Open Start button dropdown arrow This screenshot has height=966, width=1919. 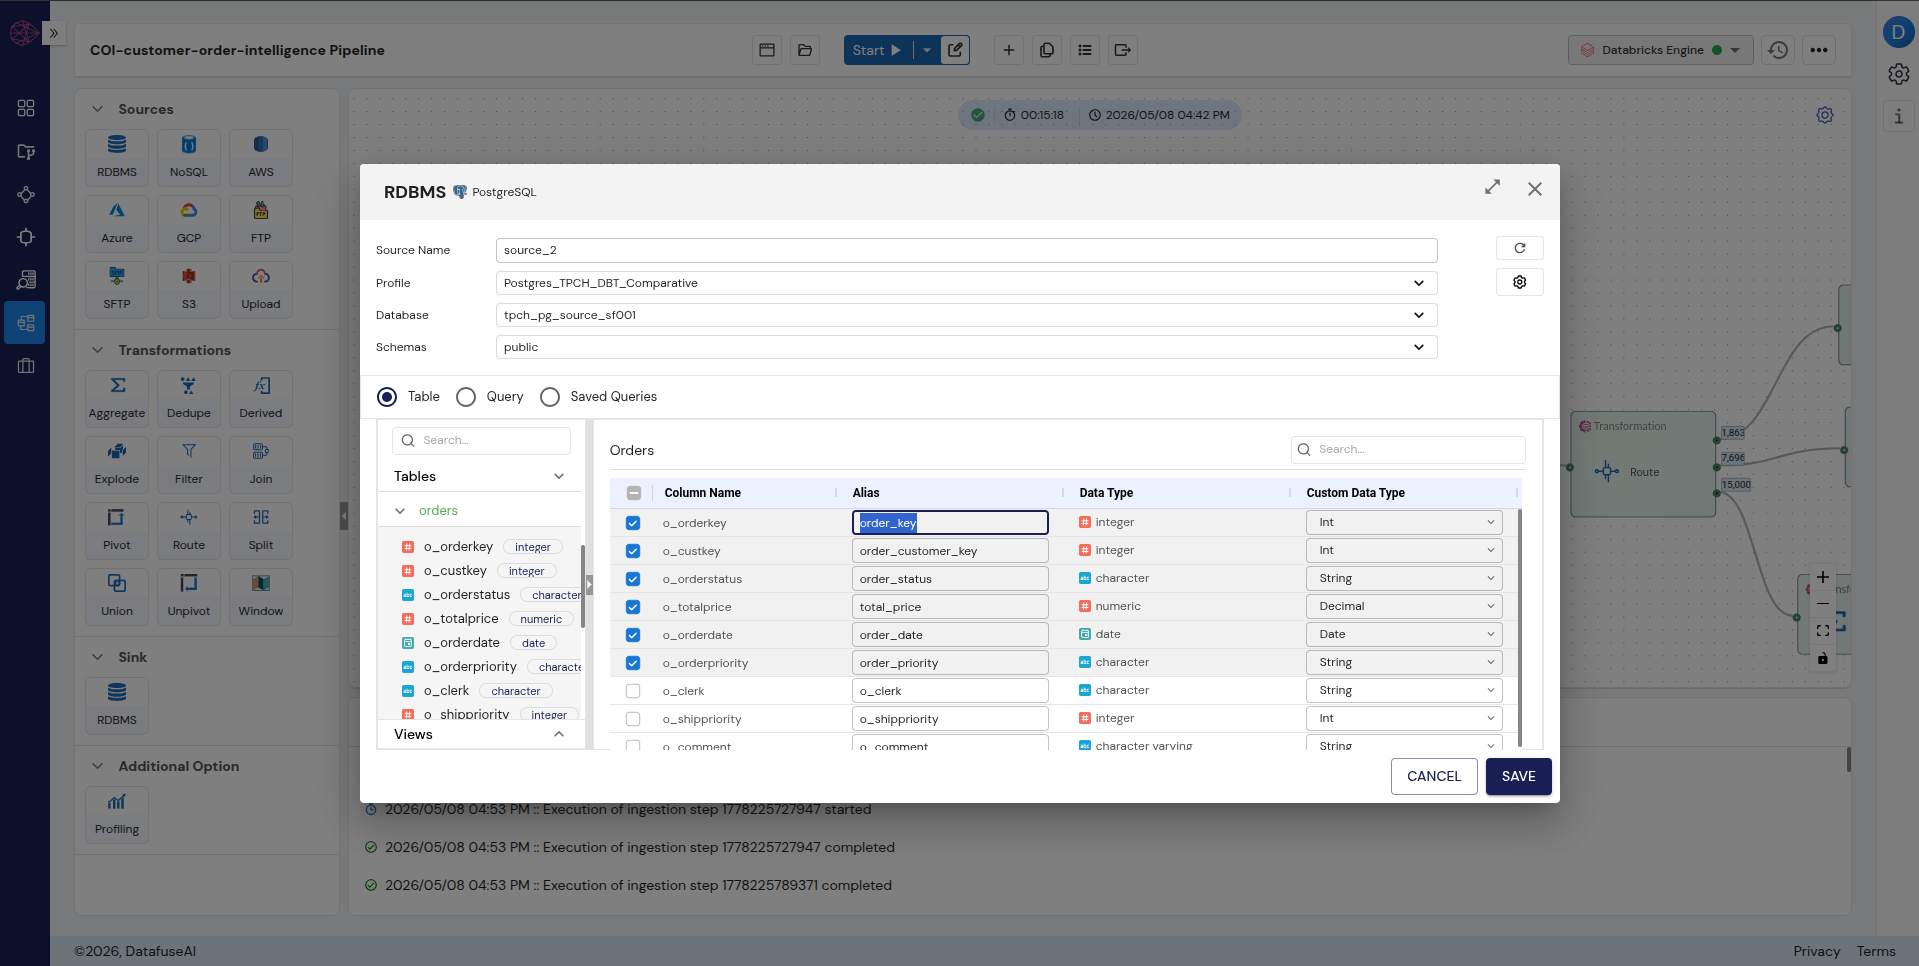(927, 50)
